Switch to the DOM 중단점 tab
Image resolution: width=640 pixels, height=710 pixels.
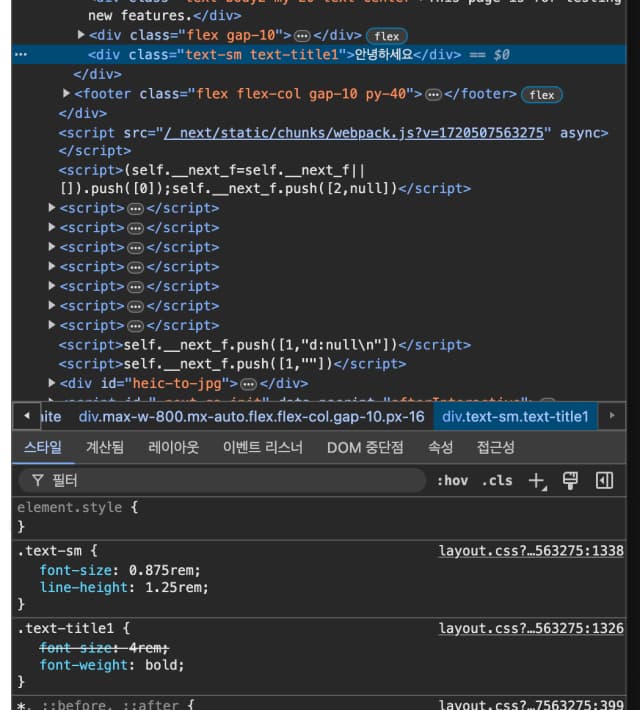tap(365, 447)
